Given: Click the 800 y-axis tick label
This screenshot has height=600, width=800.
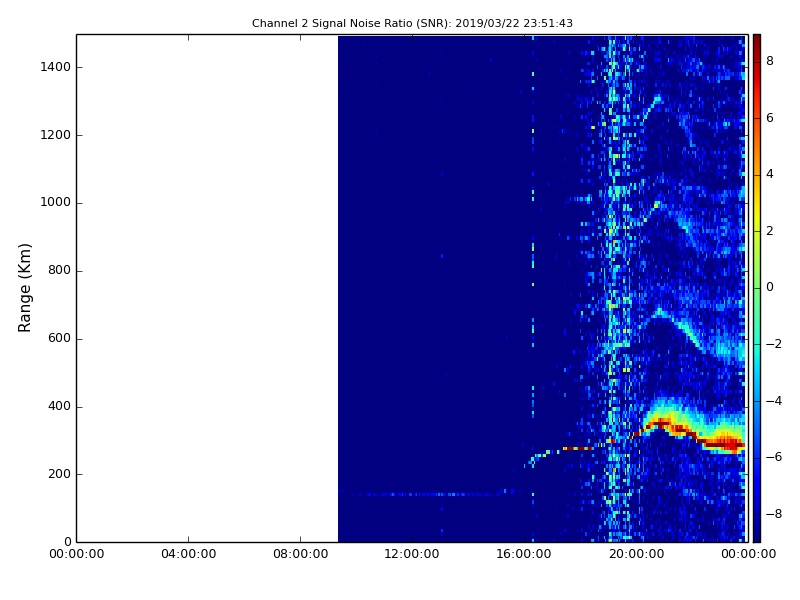Looking at the screenshot, I should point(59,270).
